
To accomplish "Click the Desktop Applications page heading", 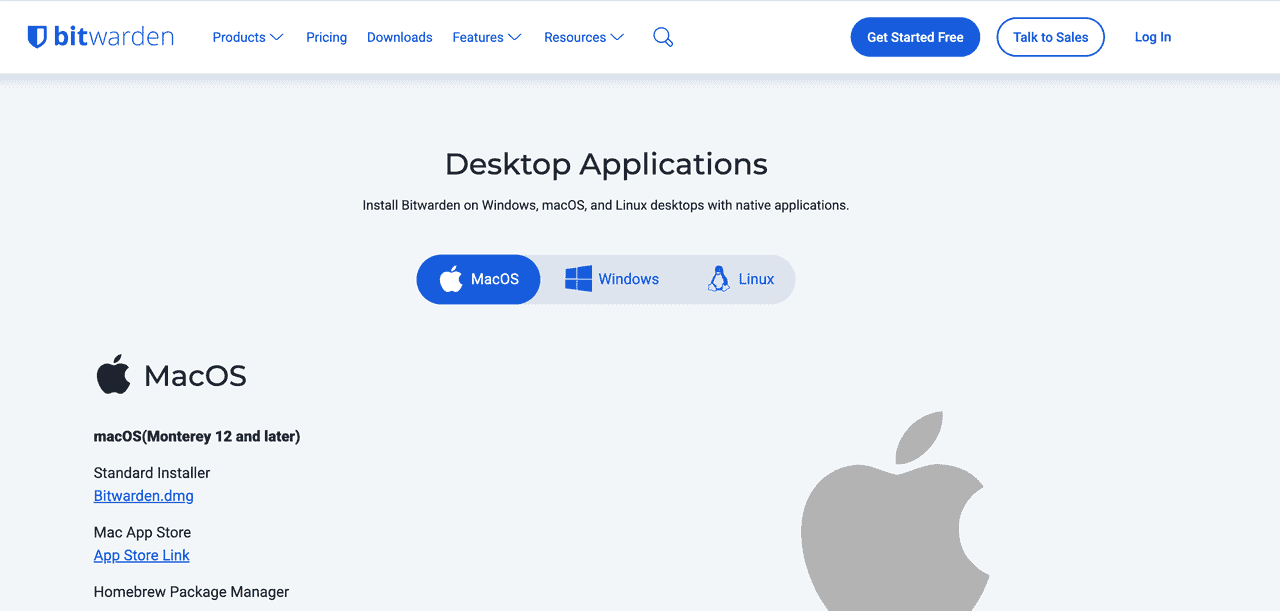I will (606, 164).
